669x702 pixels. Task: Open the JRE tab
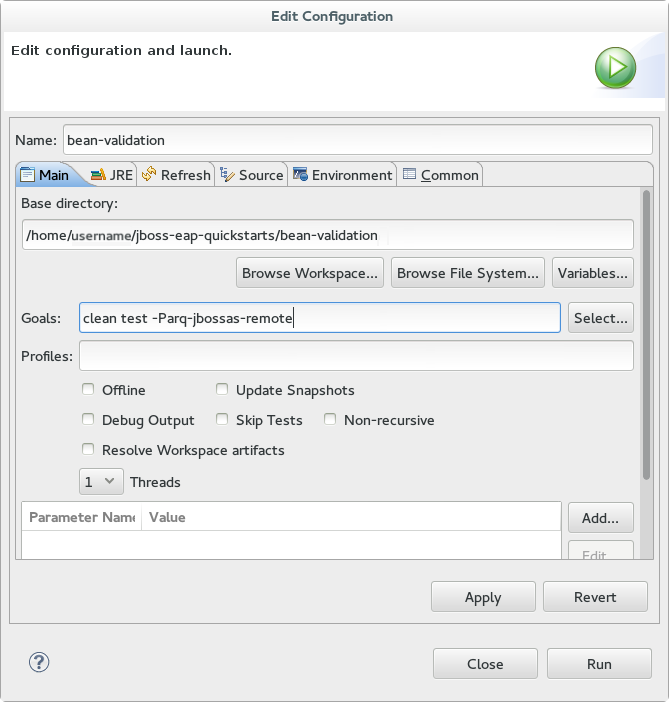[x=111, y=175]
